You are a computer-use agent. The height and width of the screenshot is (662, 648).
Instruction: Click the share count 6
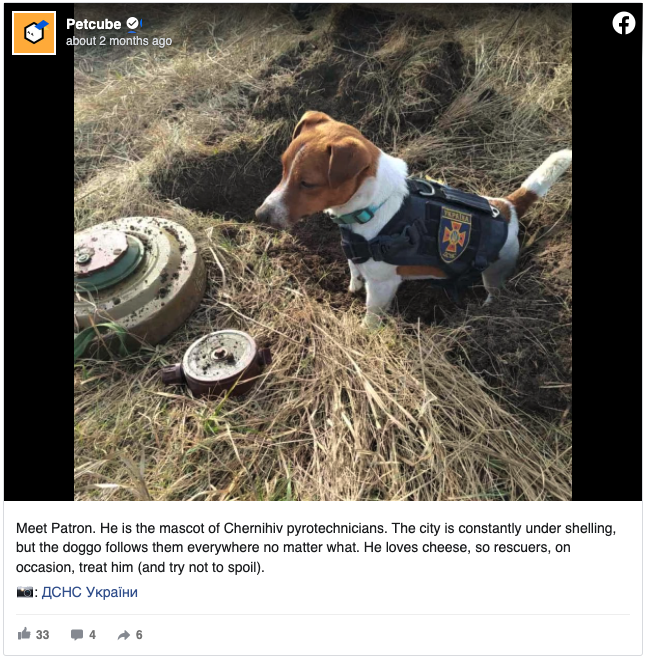(139, 635)
